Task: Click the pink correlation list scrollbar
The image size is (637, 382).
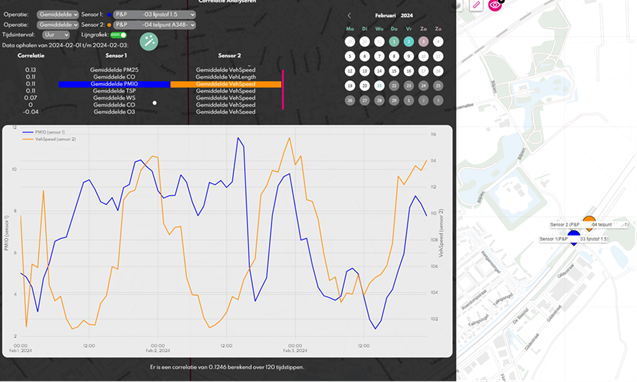Action: (x=283, y=90)
